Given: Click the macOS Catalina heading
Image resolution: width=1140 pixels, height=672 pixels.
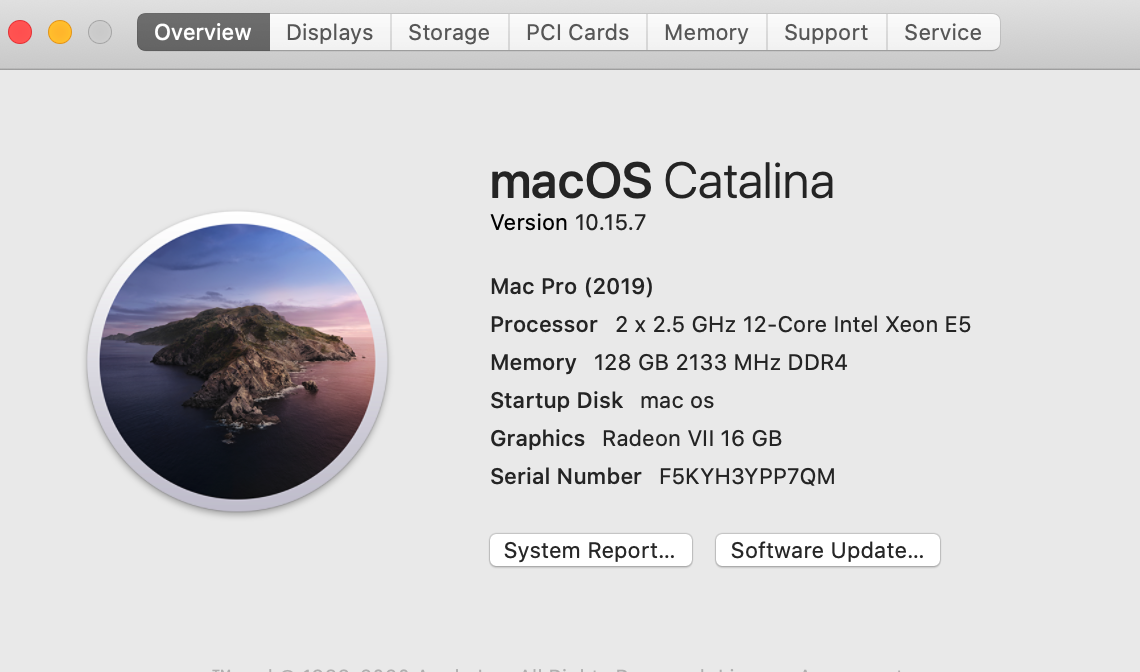Looking at the screenshot, I should pos(661,182).
